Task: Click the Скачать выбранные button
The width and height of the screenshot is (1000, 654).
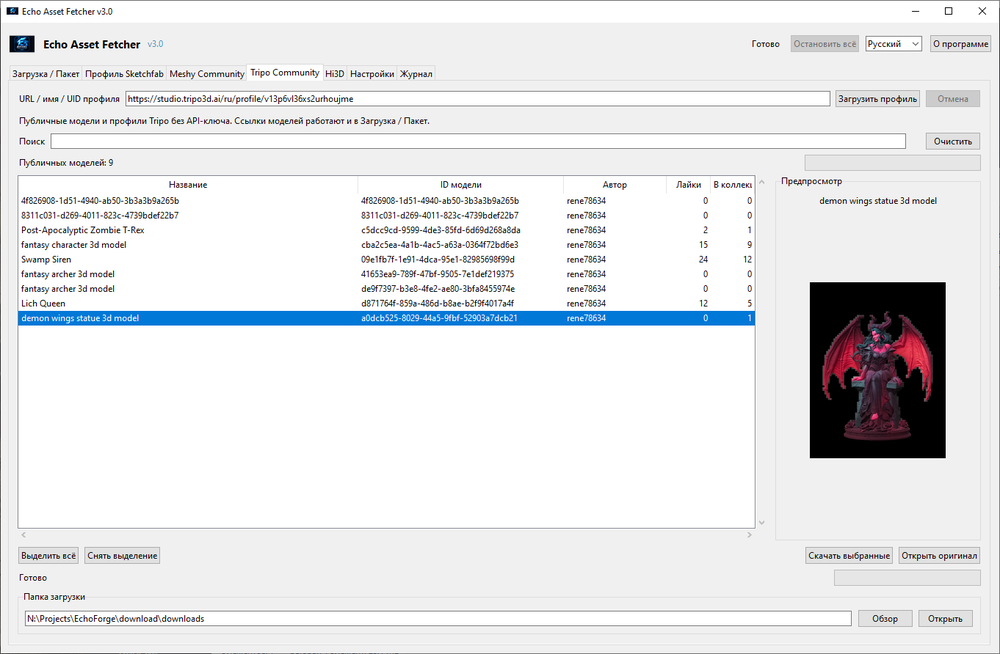Action: point(849,556)
